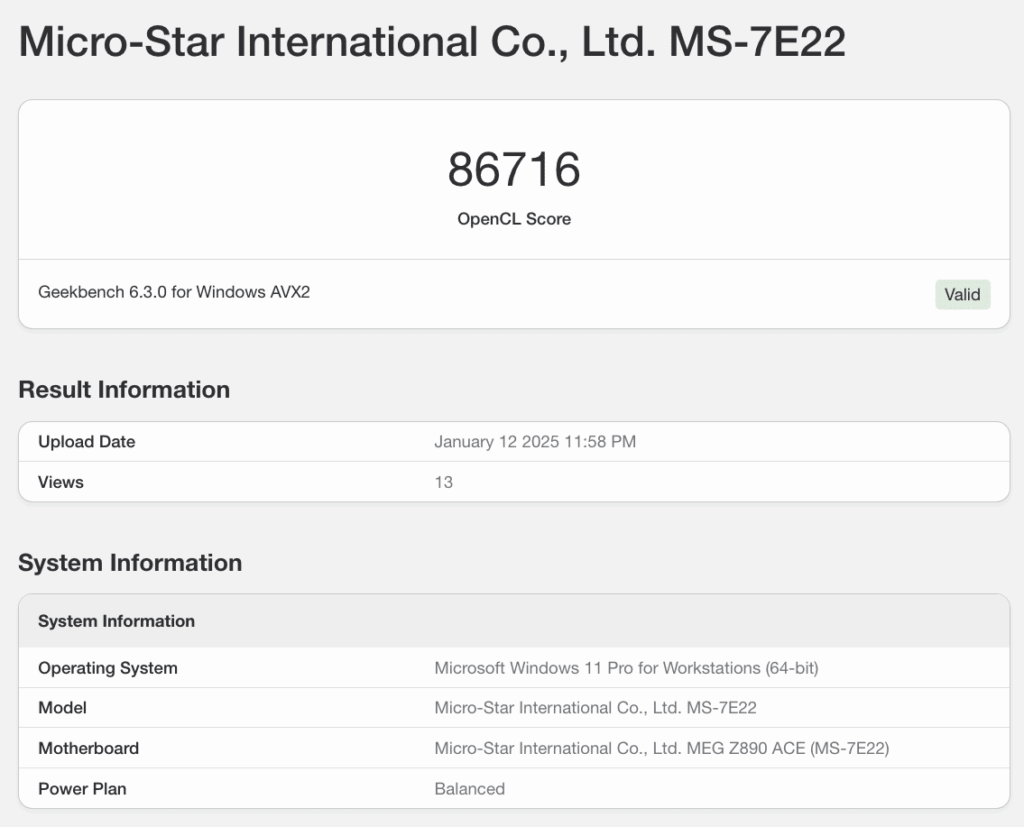Screen dimensions: 1024x827
Task: Click the Power Plan row label
Action: tap(82, 789)
